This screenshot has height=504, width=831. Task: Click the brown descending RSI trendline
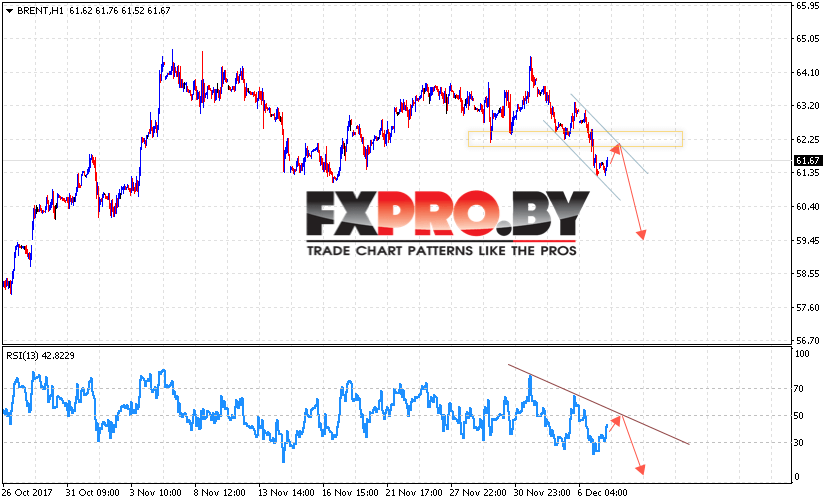[598, 404]
